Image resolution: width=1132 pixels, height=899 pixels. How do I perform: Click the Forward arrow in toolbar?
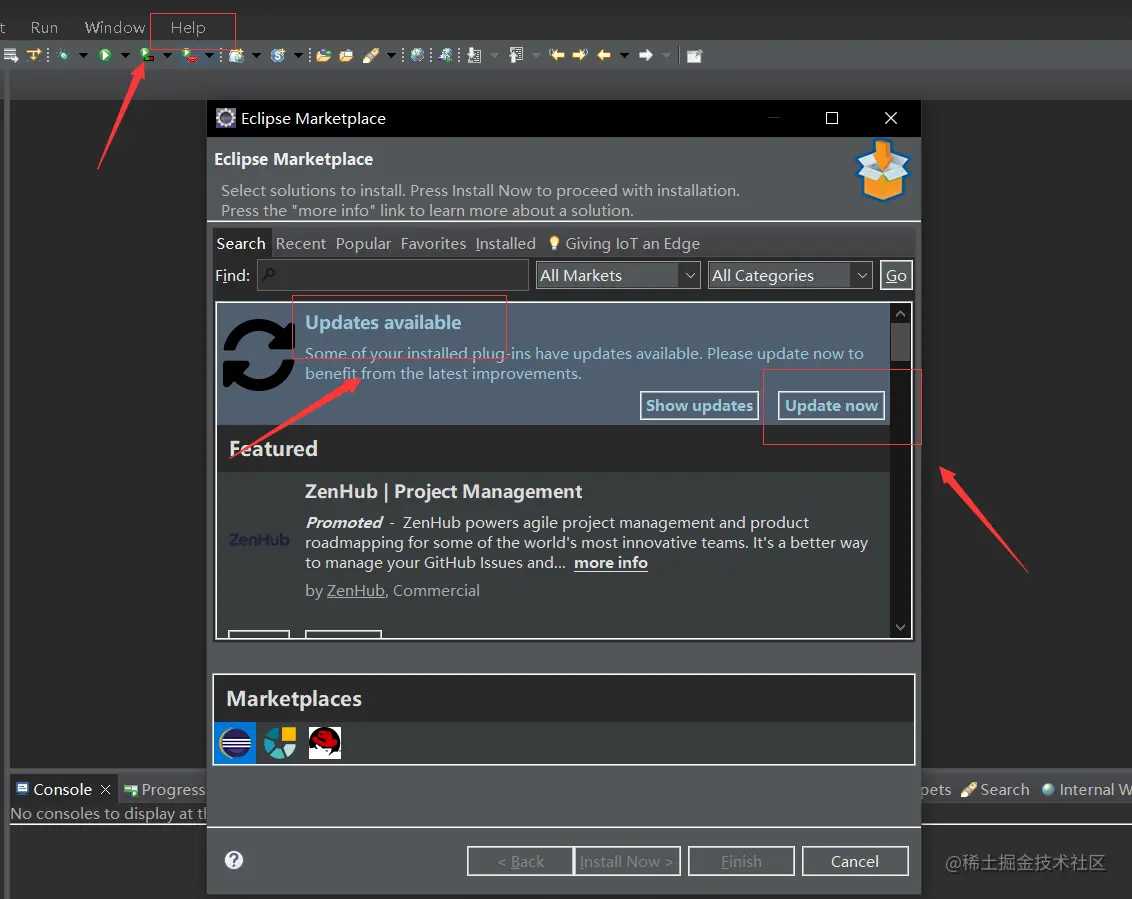pyautogui.click(x=646, y=55)
